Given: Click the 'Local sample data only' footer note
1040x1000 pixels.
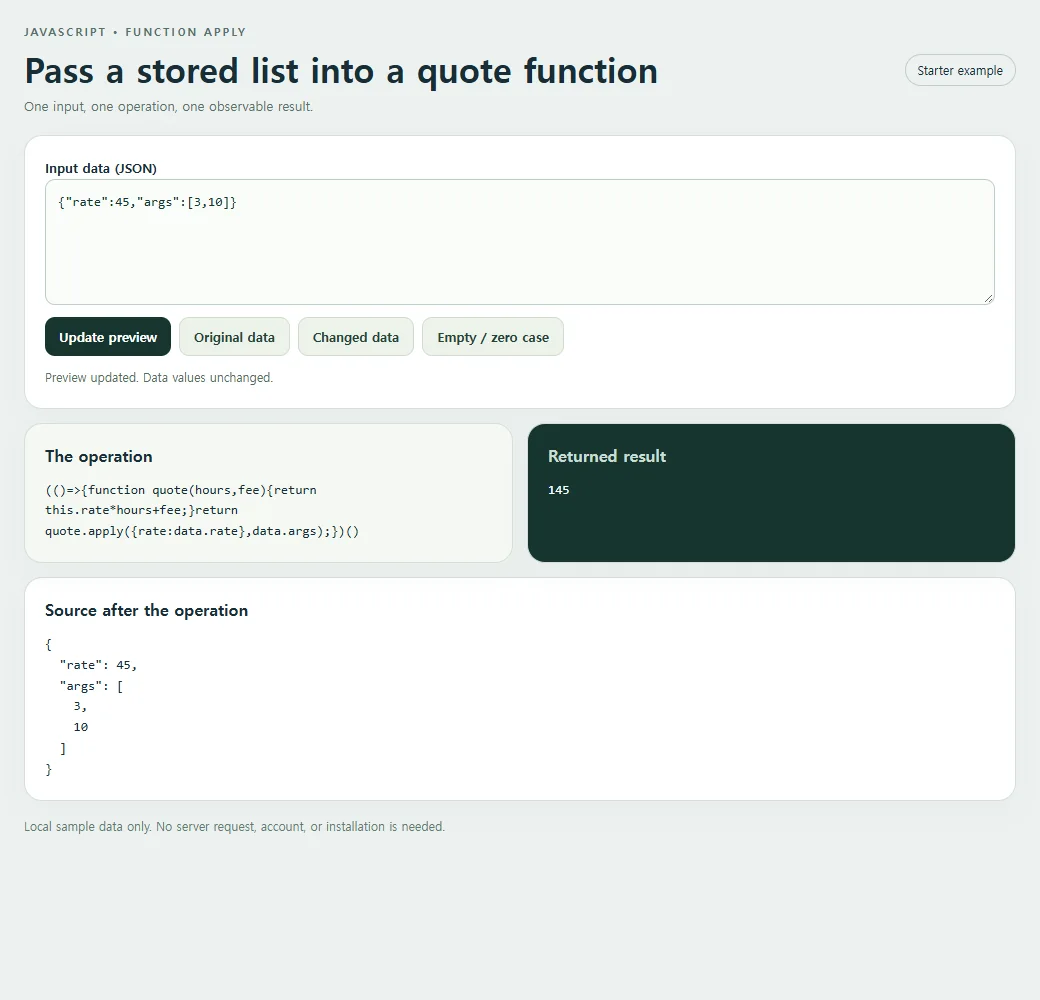Looking at the screenshot, I should (x=235, y=826).
